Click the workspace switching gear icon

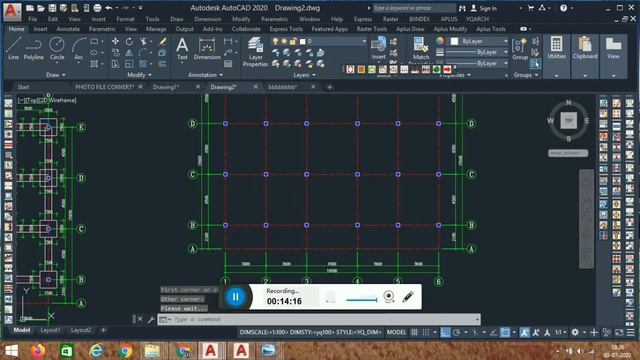point(575,332)
